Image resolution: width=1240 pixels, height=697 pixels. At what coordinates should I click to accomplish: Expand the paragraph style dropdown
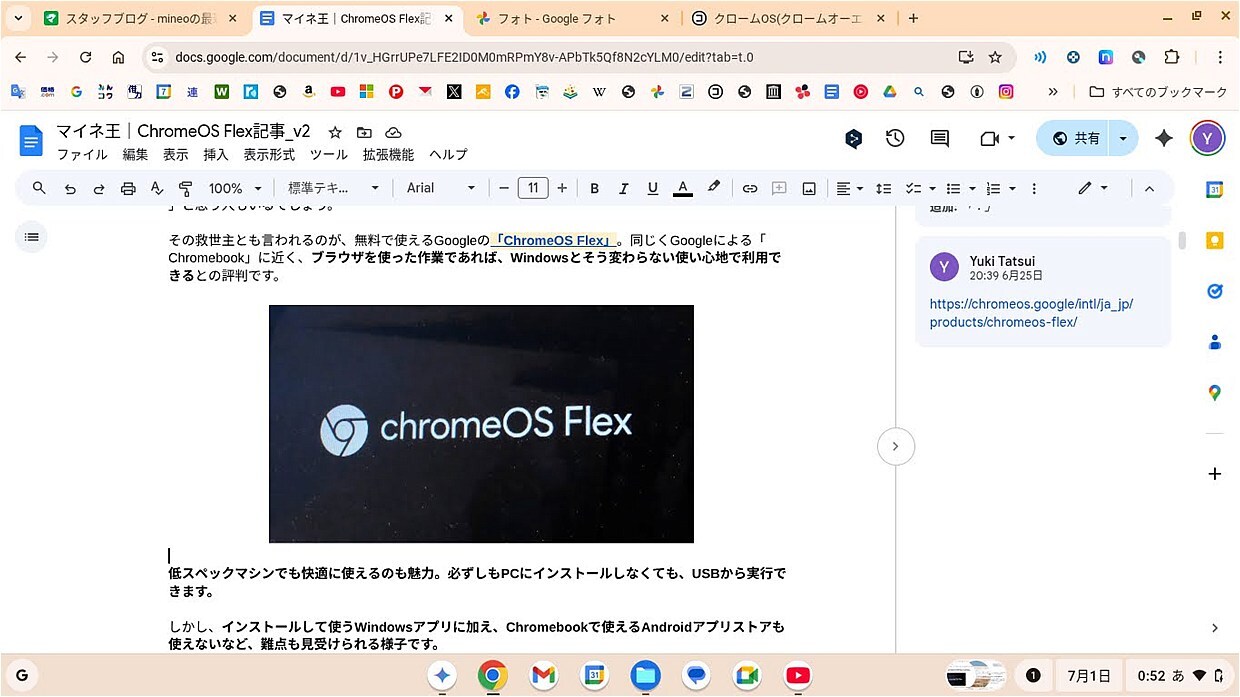(x=333, y=188)
